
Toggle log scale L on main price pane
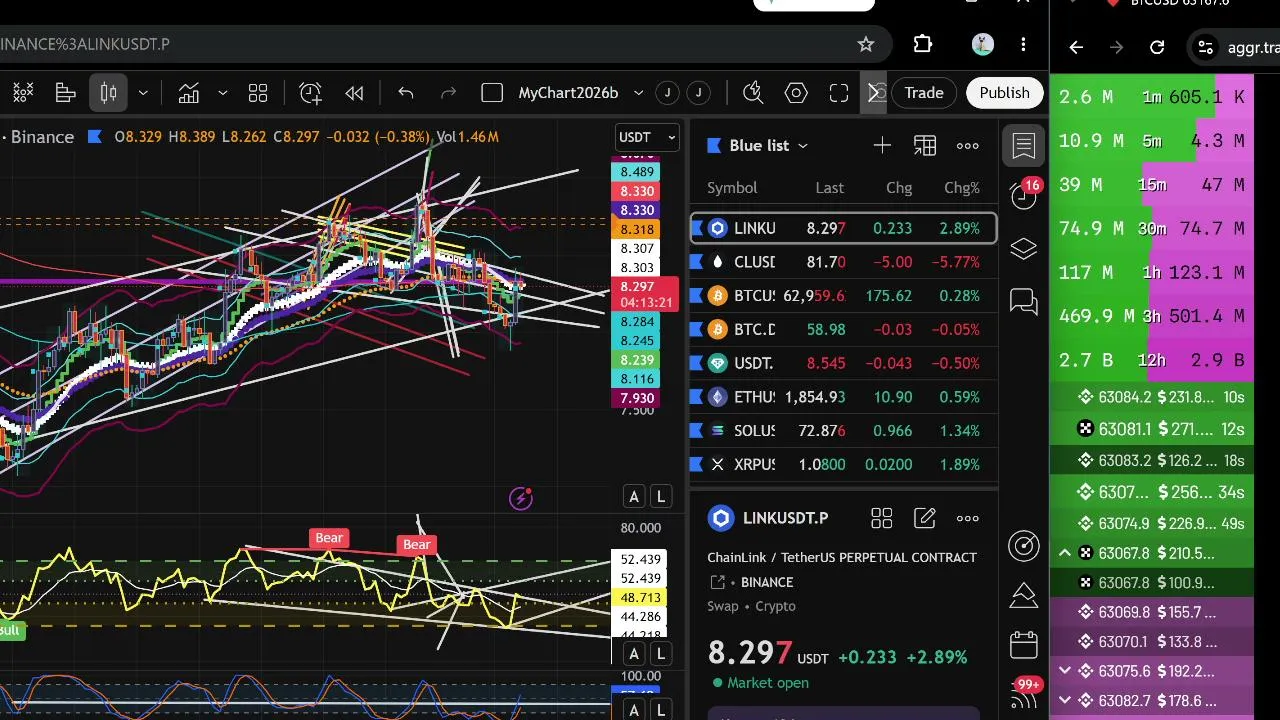click(x=661, y=497)
